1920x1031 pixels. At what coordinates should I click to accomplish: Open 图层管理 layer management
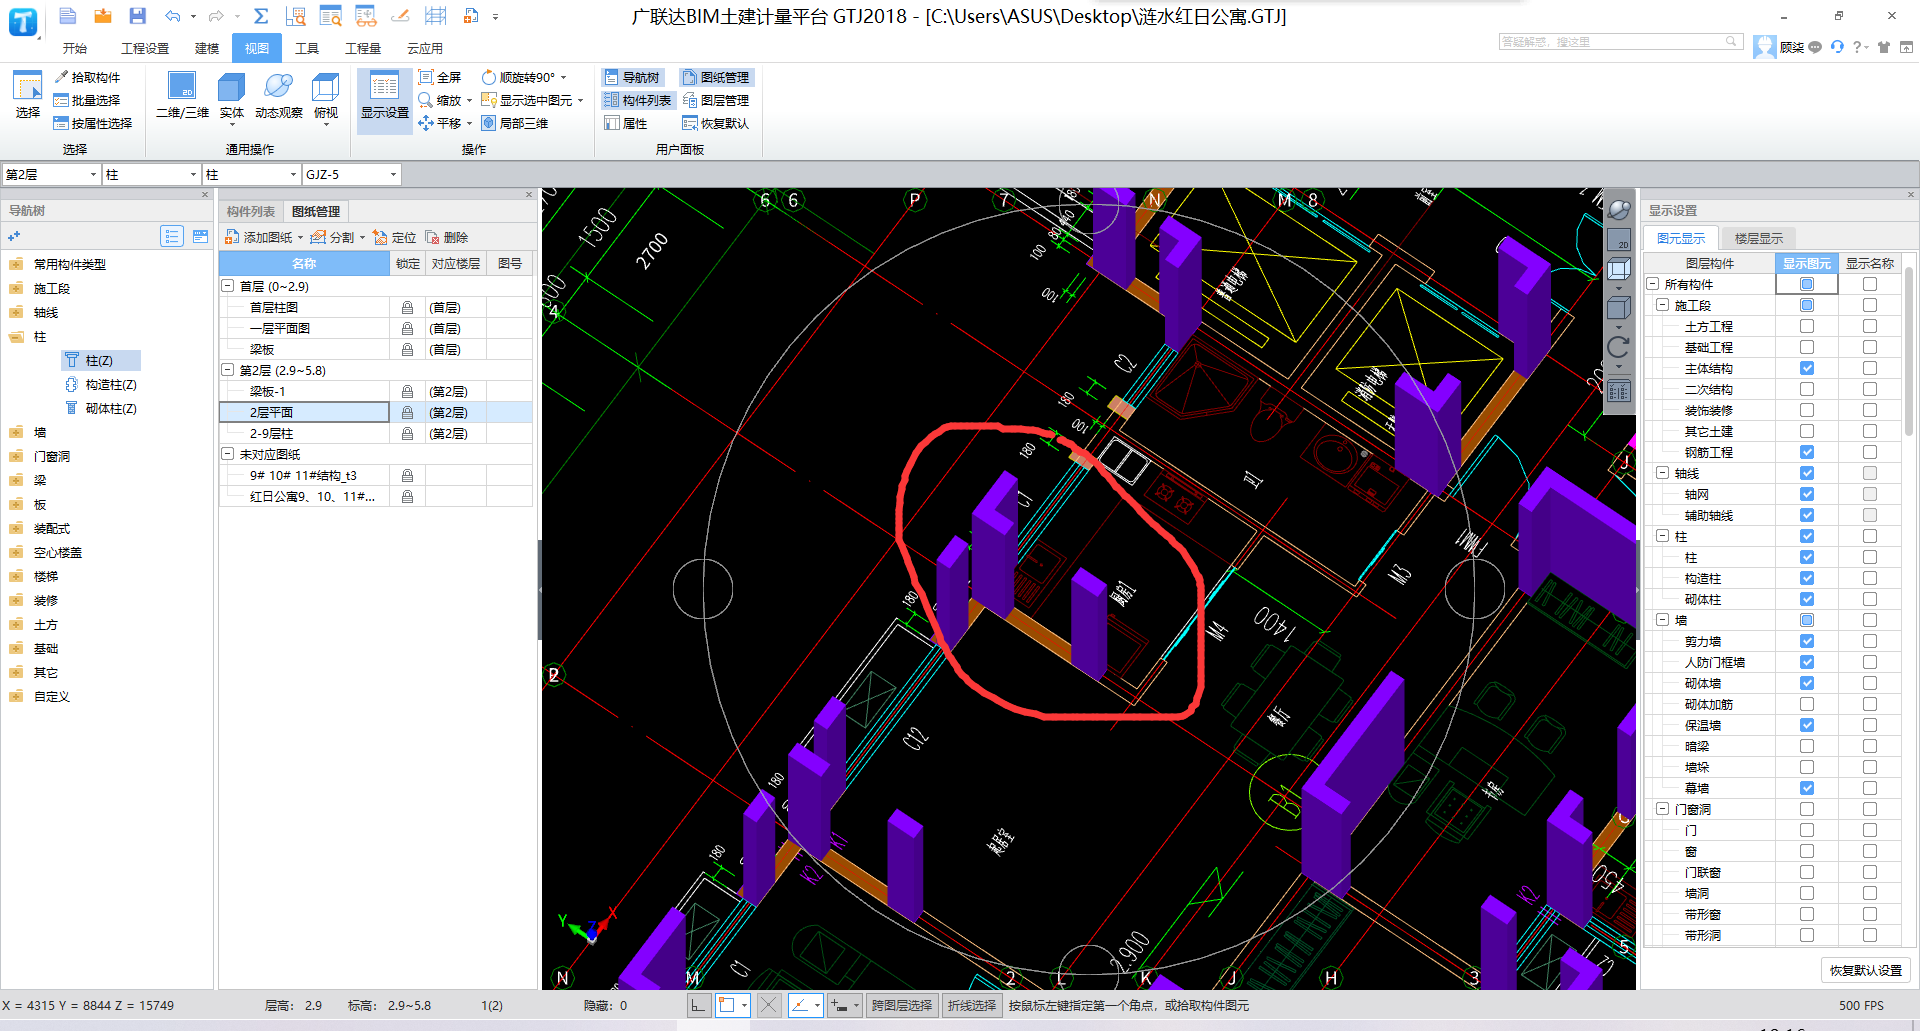pyautogui.click(x=716, y=100)
